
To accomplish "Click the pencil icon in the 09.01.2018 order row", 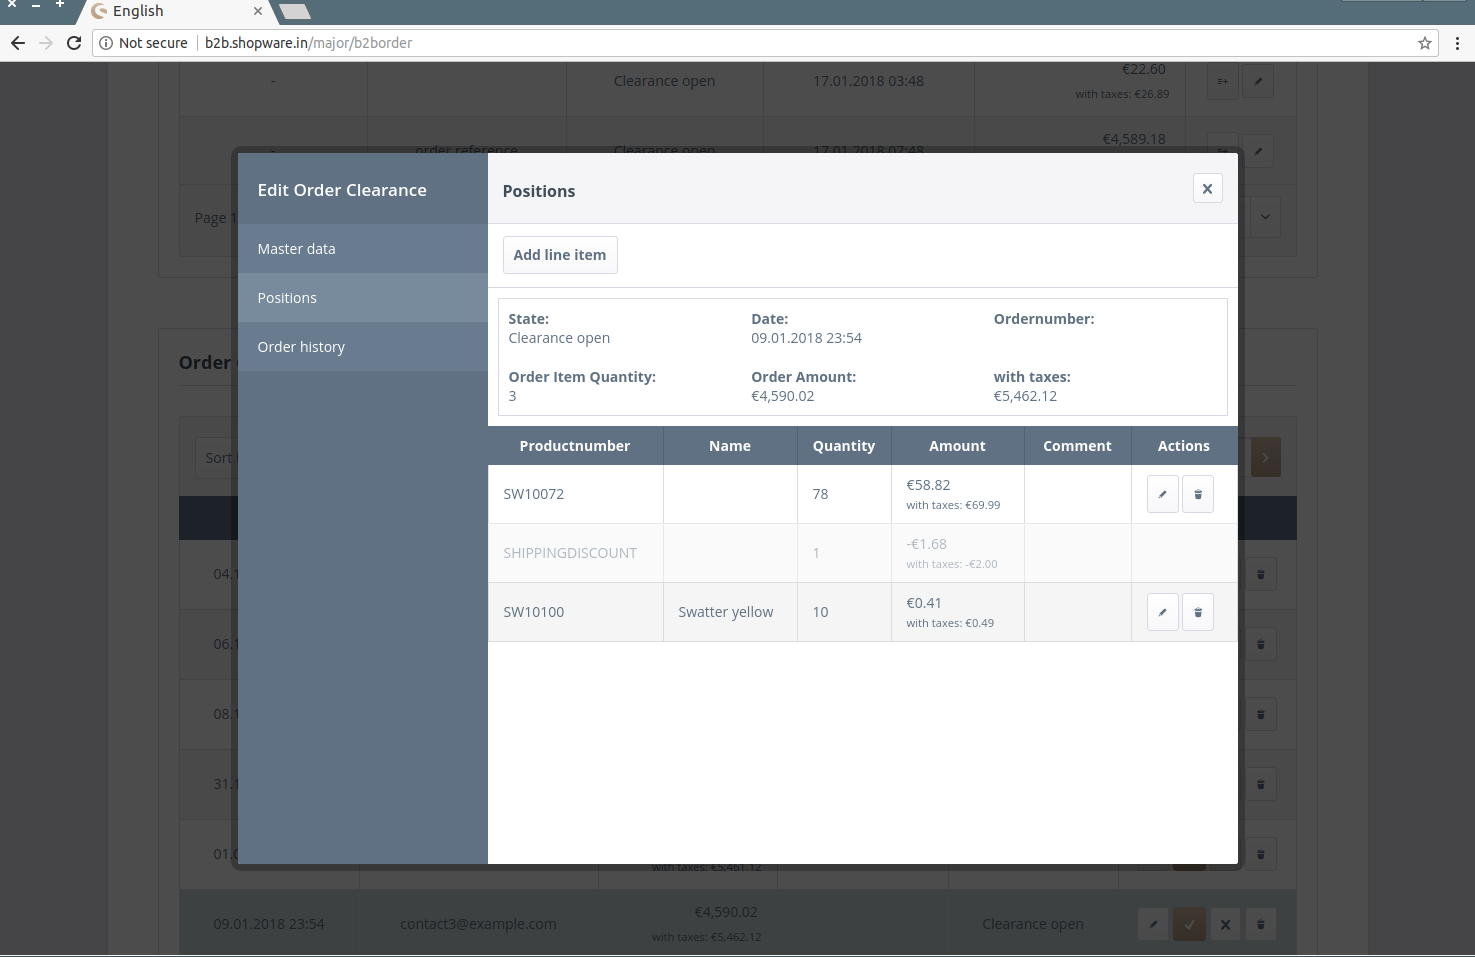I will [1153, 924].
